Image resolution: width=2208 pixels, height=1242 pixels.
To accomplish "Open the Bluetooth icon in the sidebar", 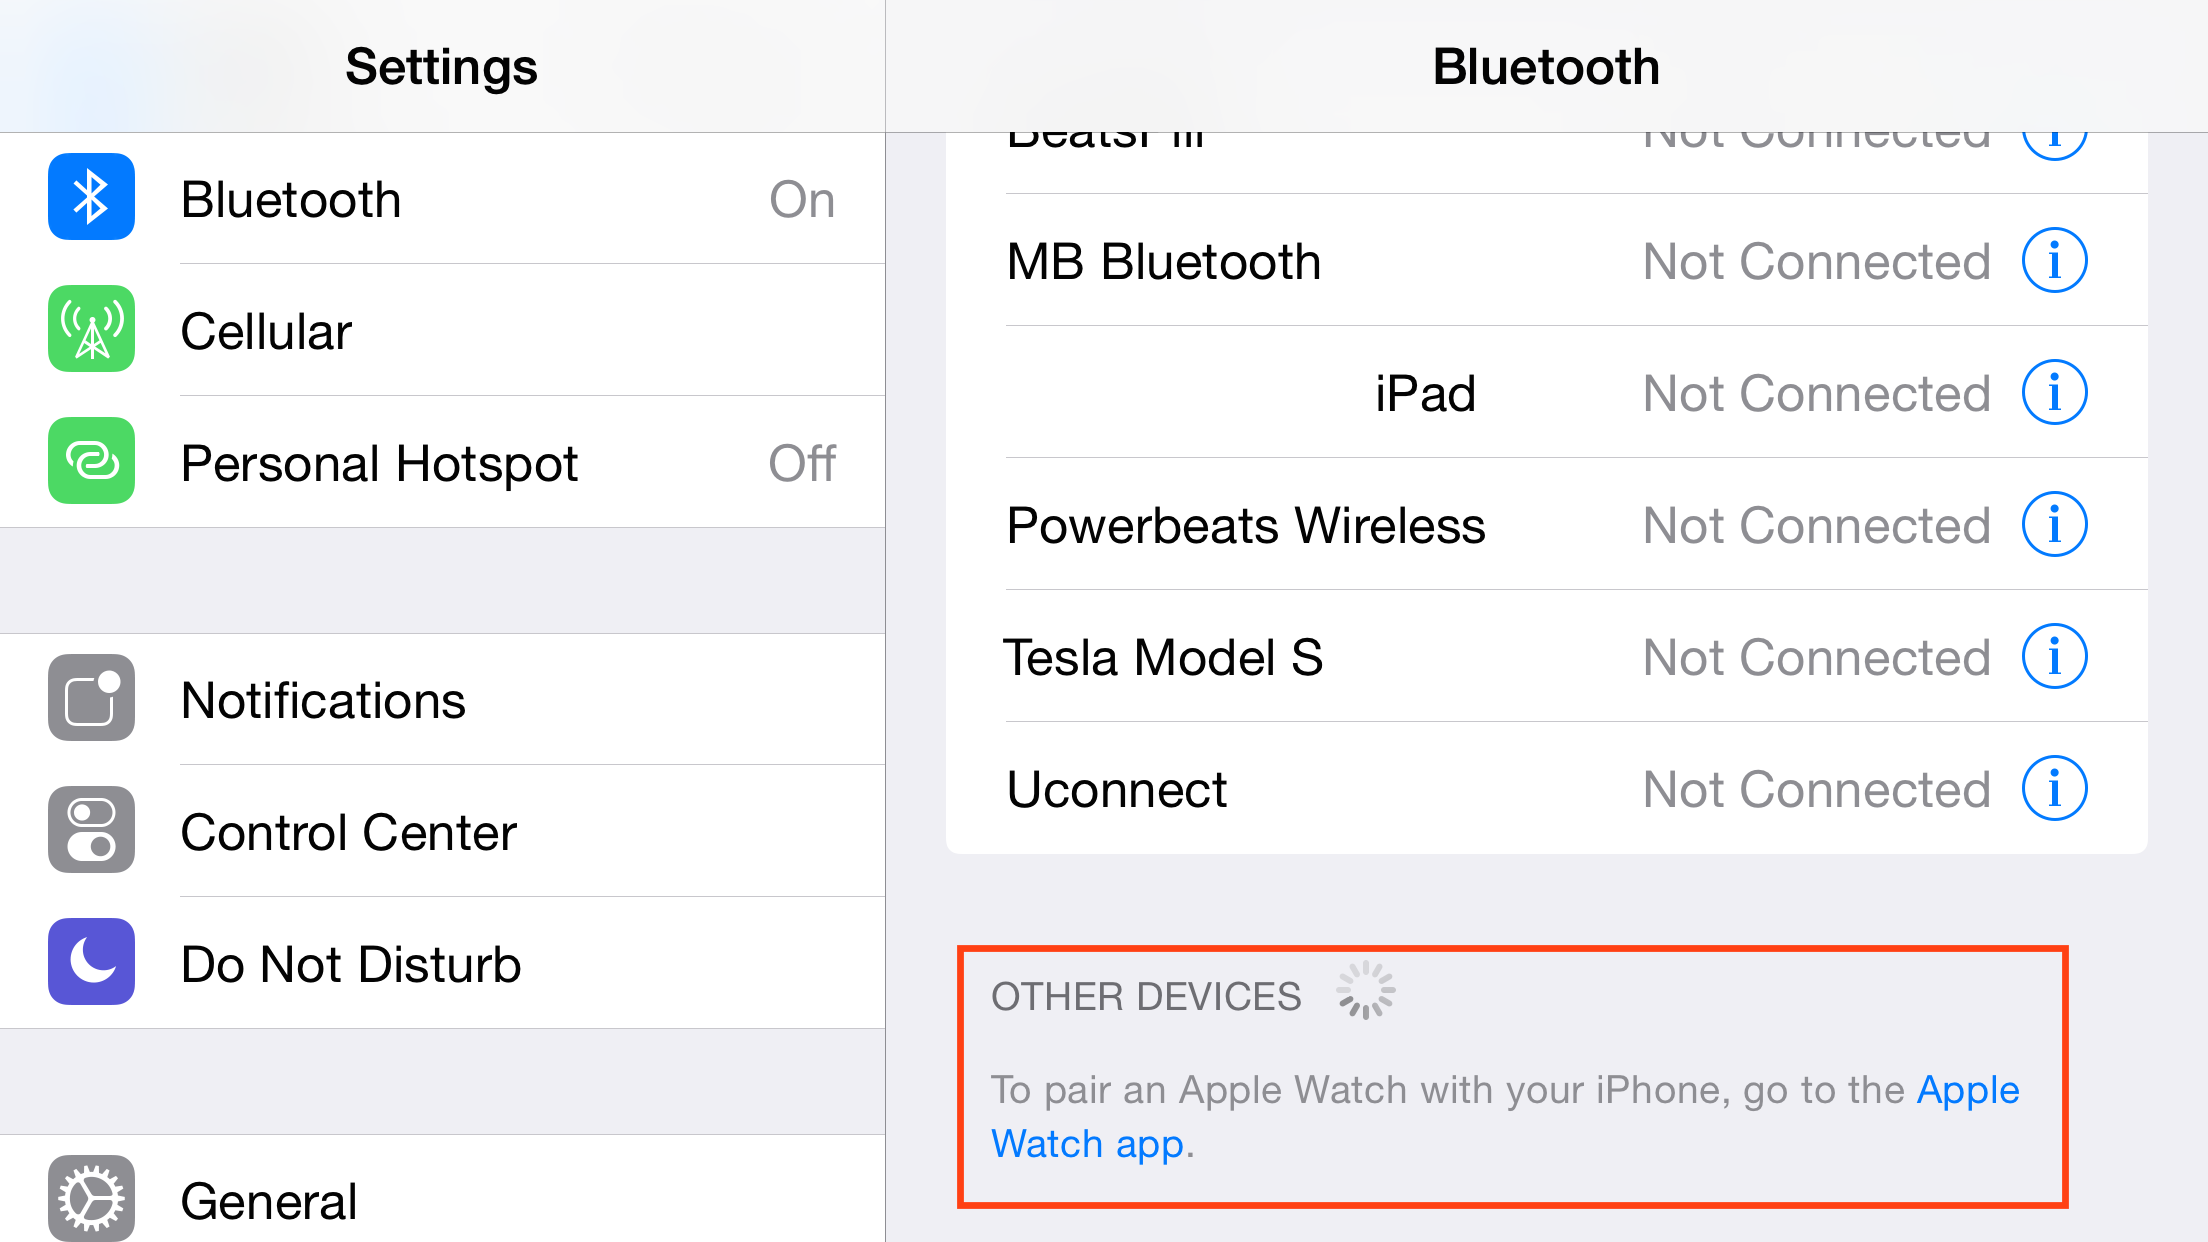I will pos(90,197).
